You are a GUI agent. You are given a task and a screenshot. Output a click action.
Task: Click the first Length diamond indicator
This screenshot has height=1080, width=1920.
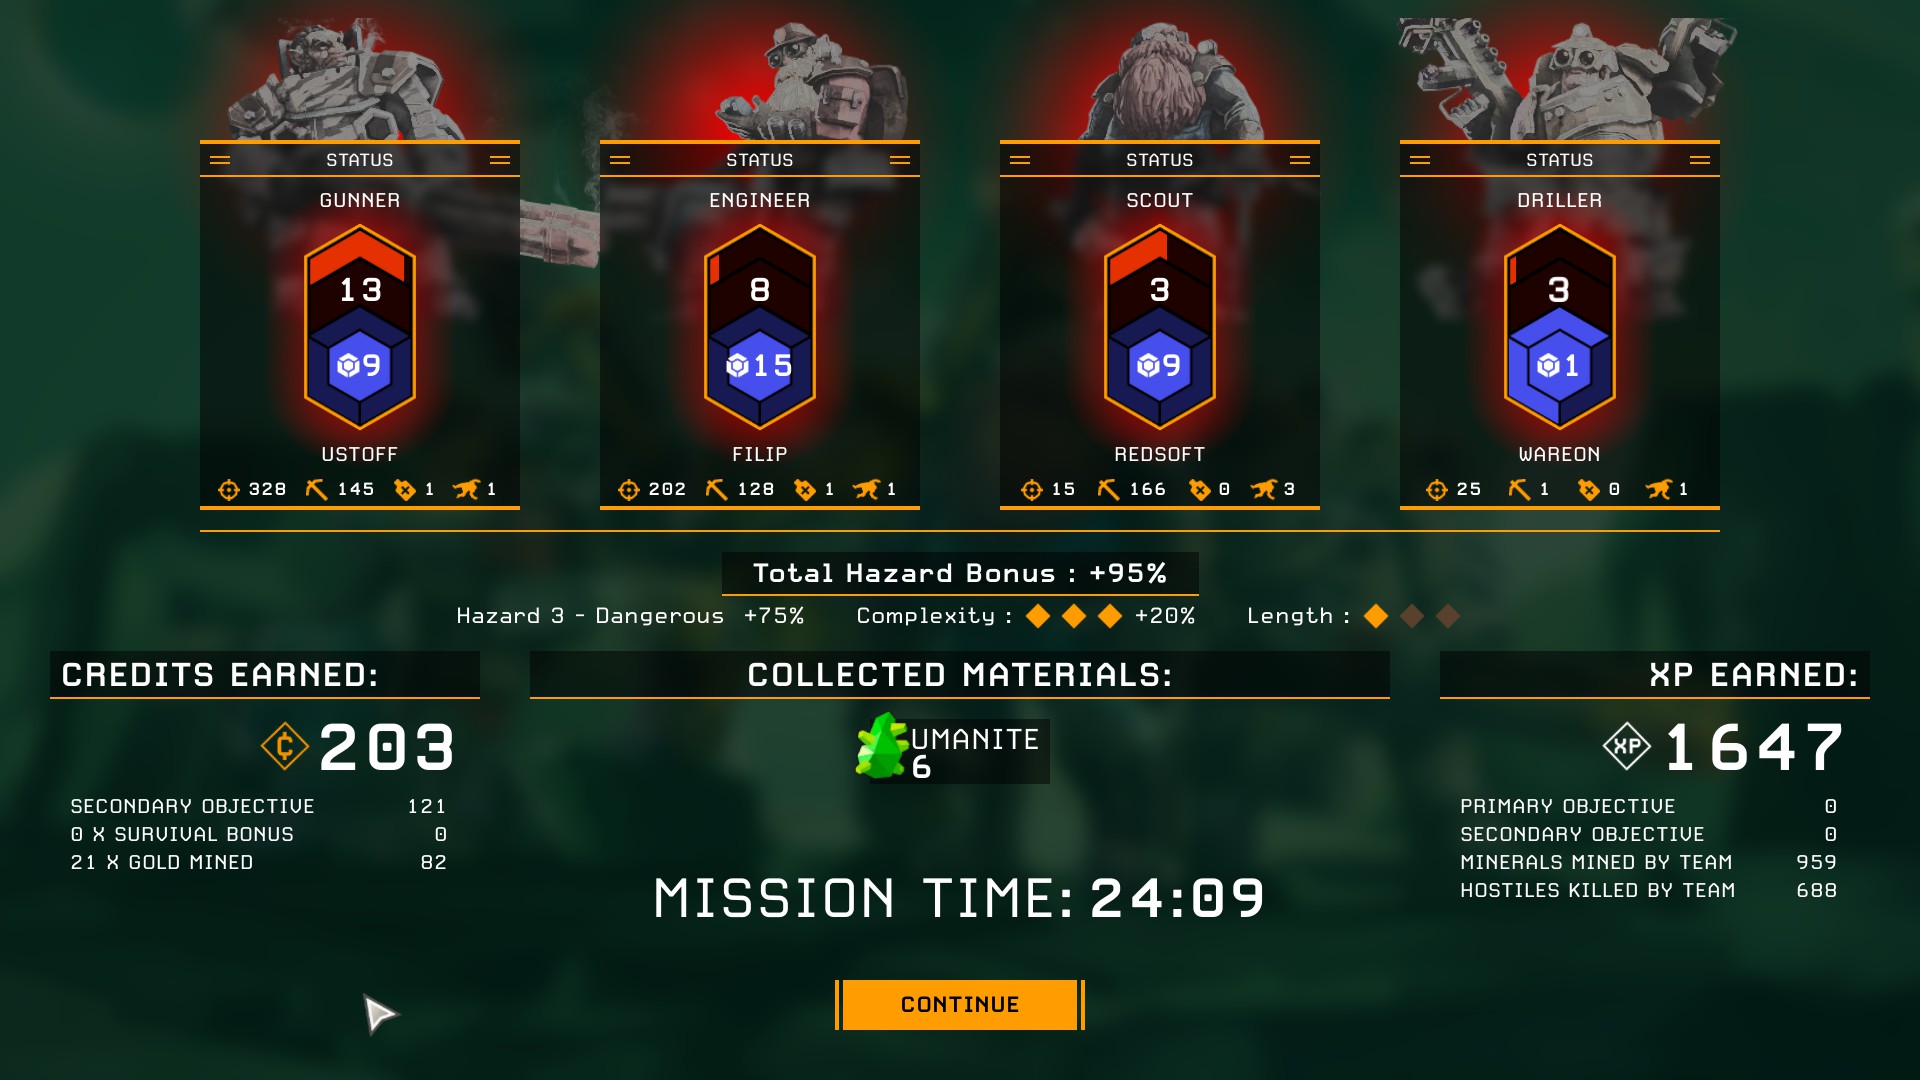(1376, 616)
